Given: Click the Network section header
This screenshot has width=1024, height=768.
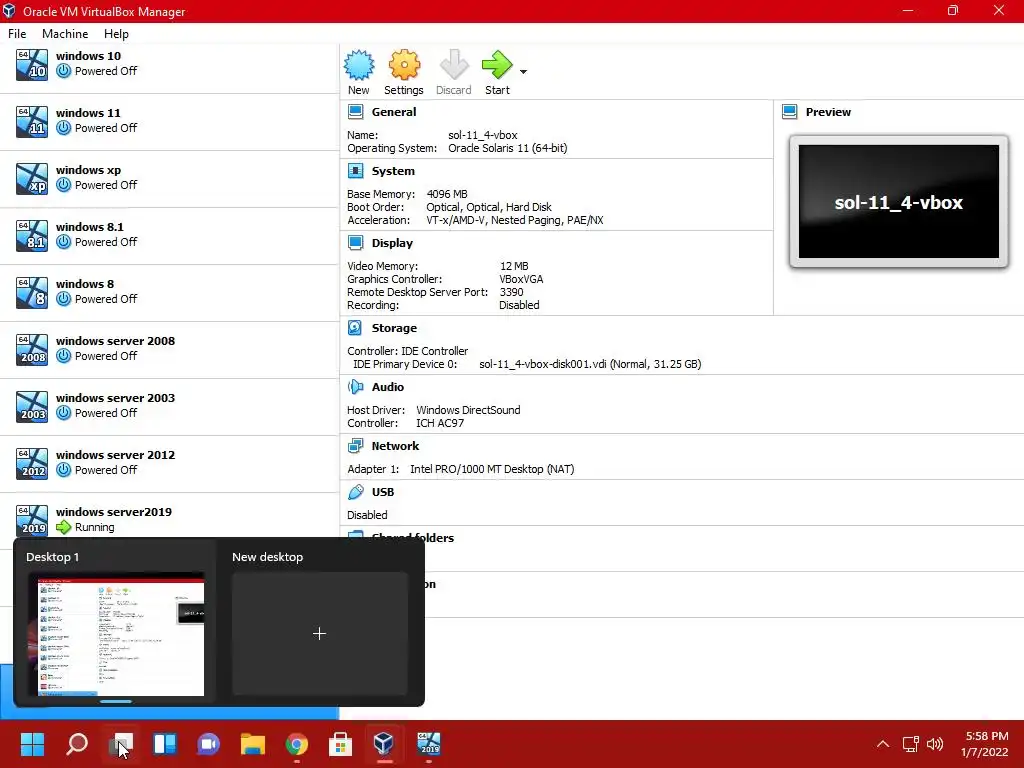Looking at the screenshot, I should click(x=395, y=446).
